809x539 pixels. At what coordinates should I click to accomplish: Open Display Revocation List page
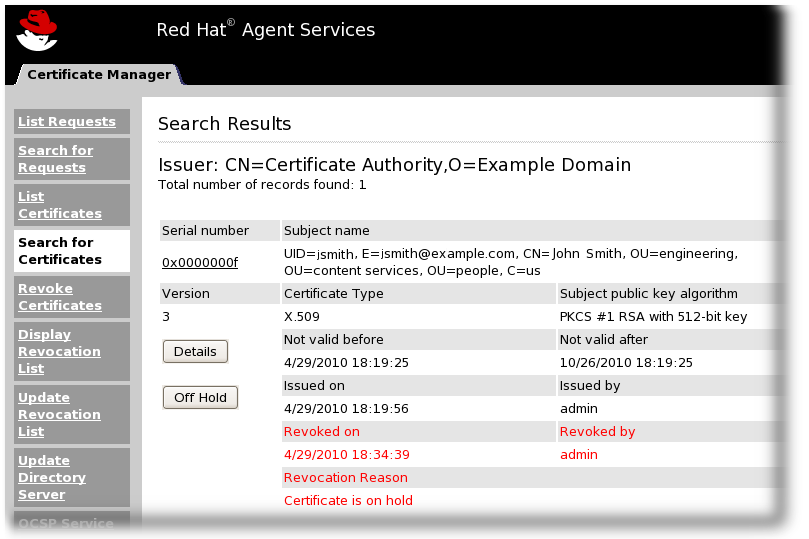tap(60, 351)
